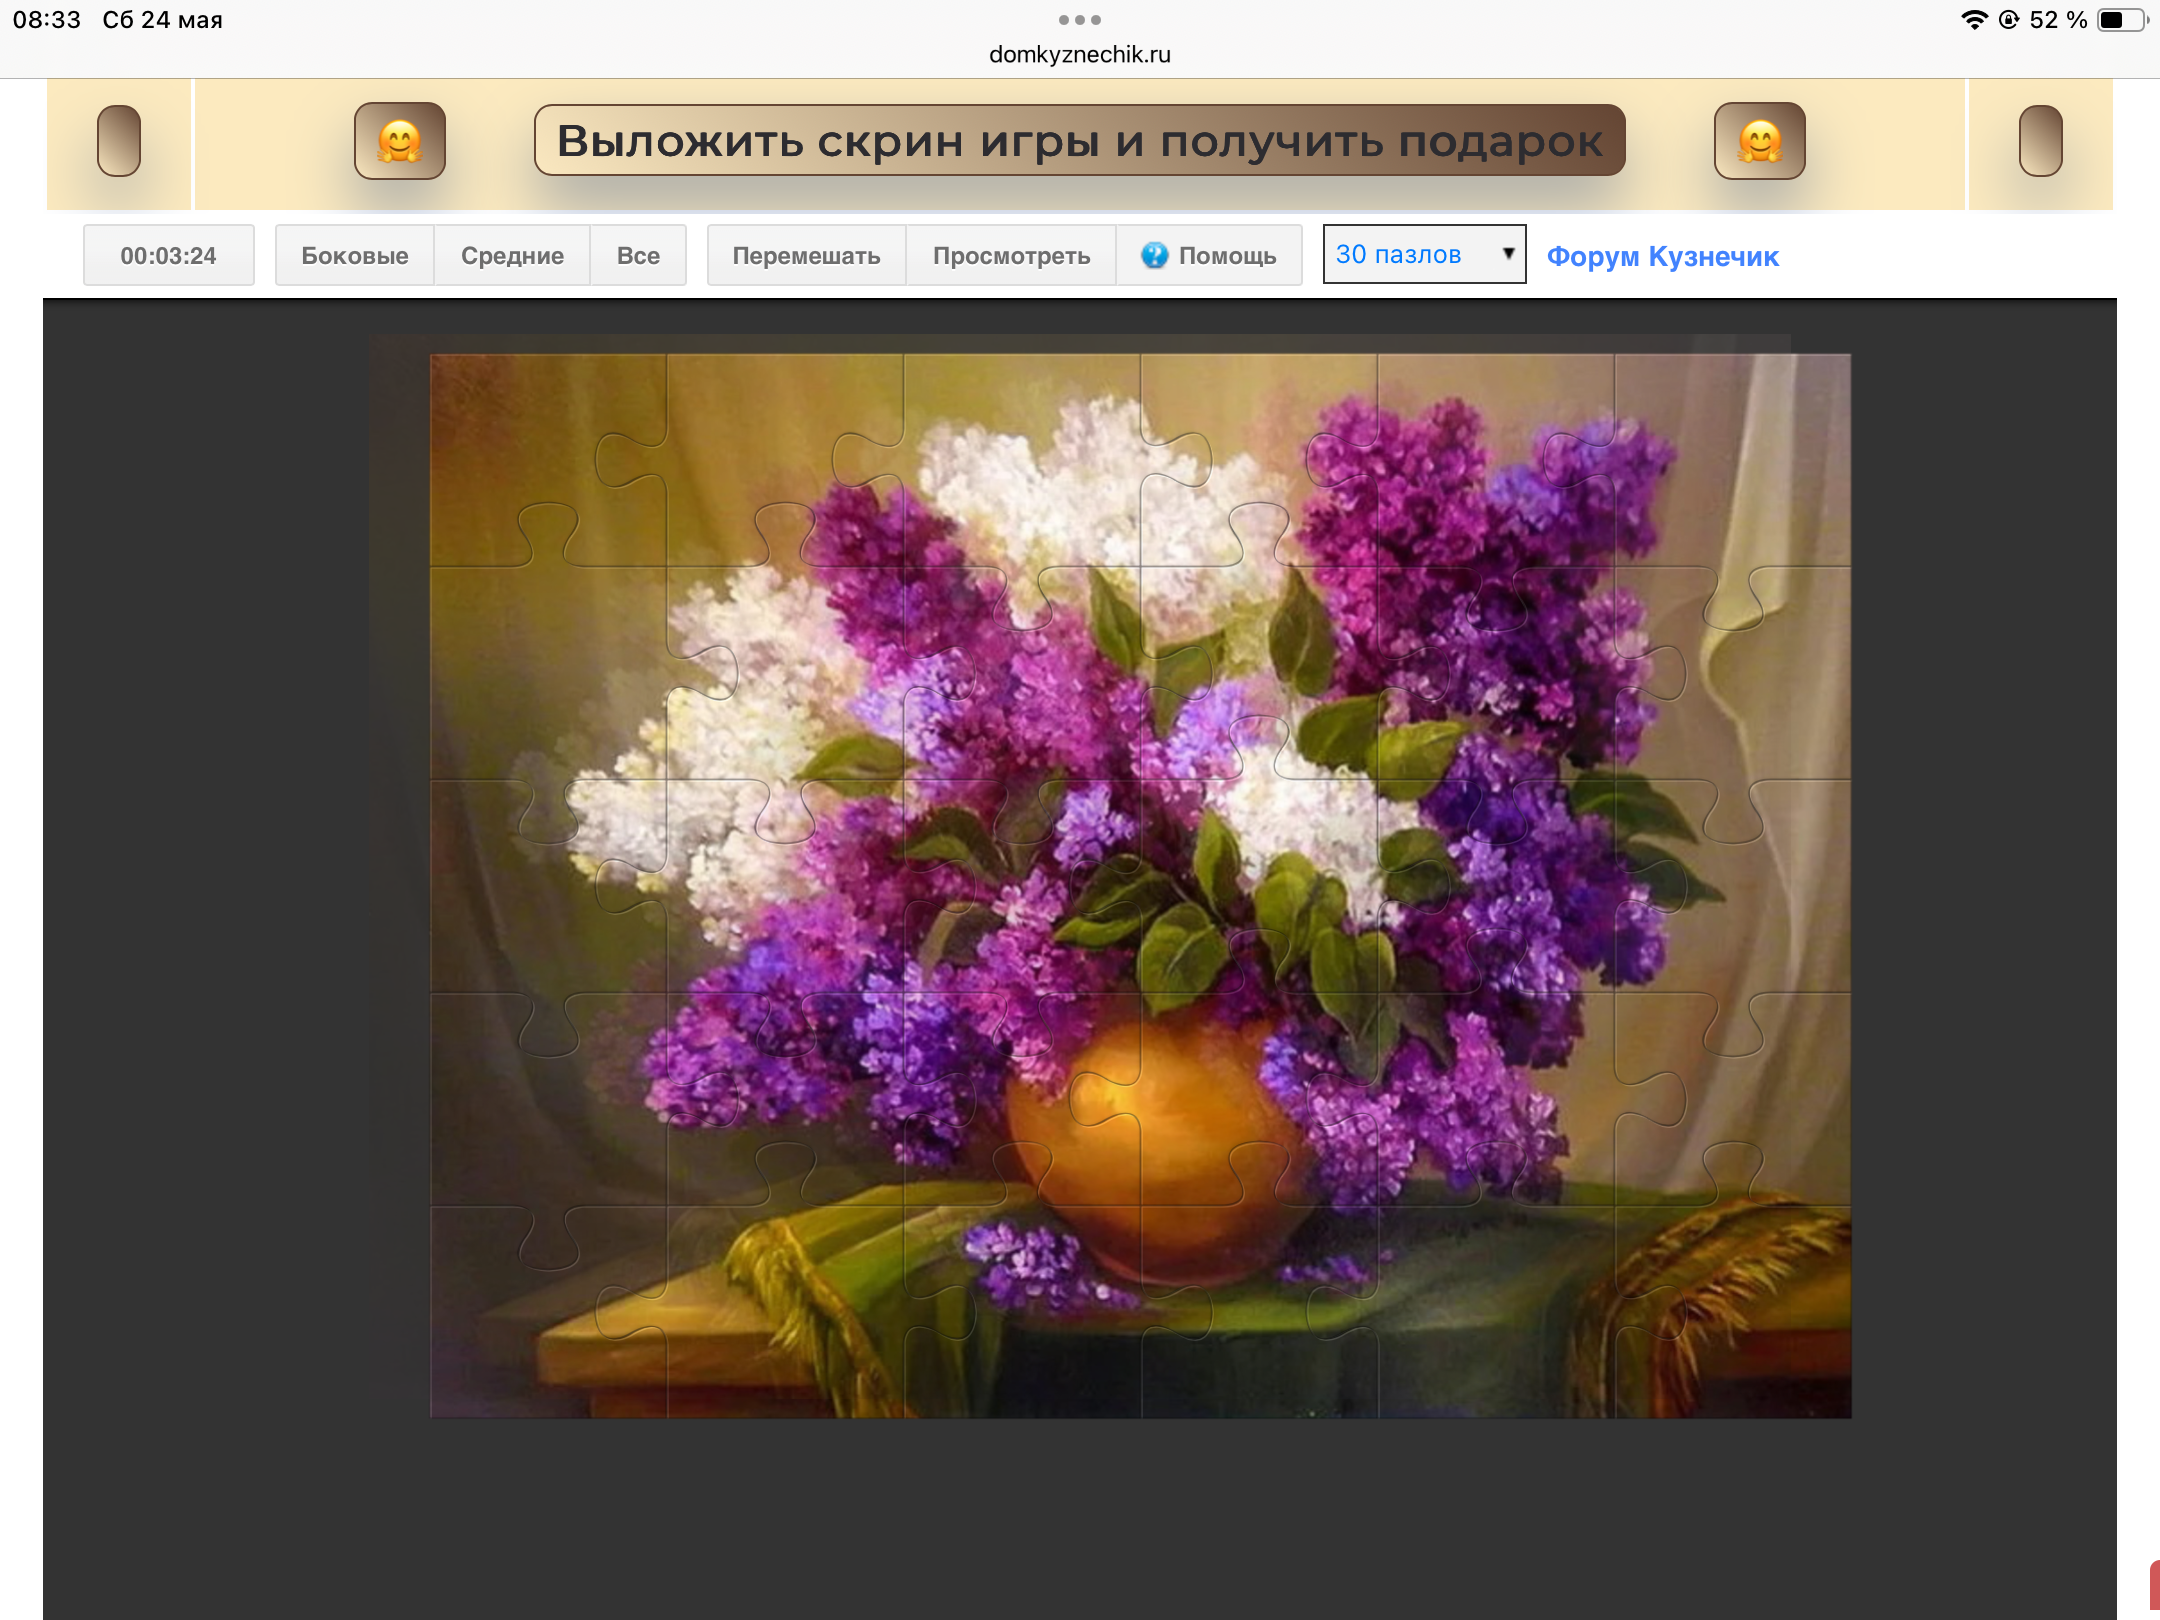Open Помощь help button

click(1209, 255)
